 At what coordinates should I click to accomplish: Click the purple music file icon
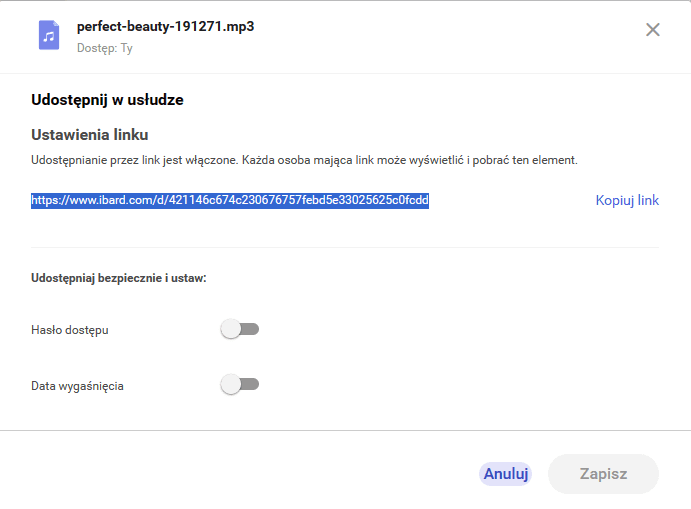tap(49, 35)
